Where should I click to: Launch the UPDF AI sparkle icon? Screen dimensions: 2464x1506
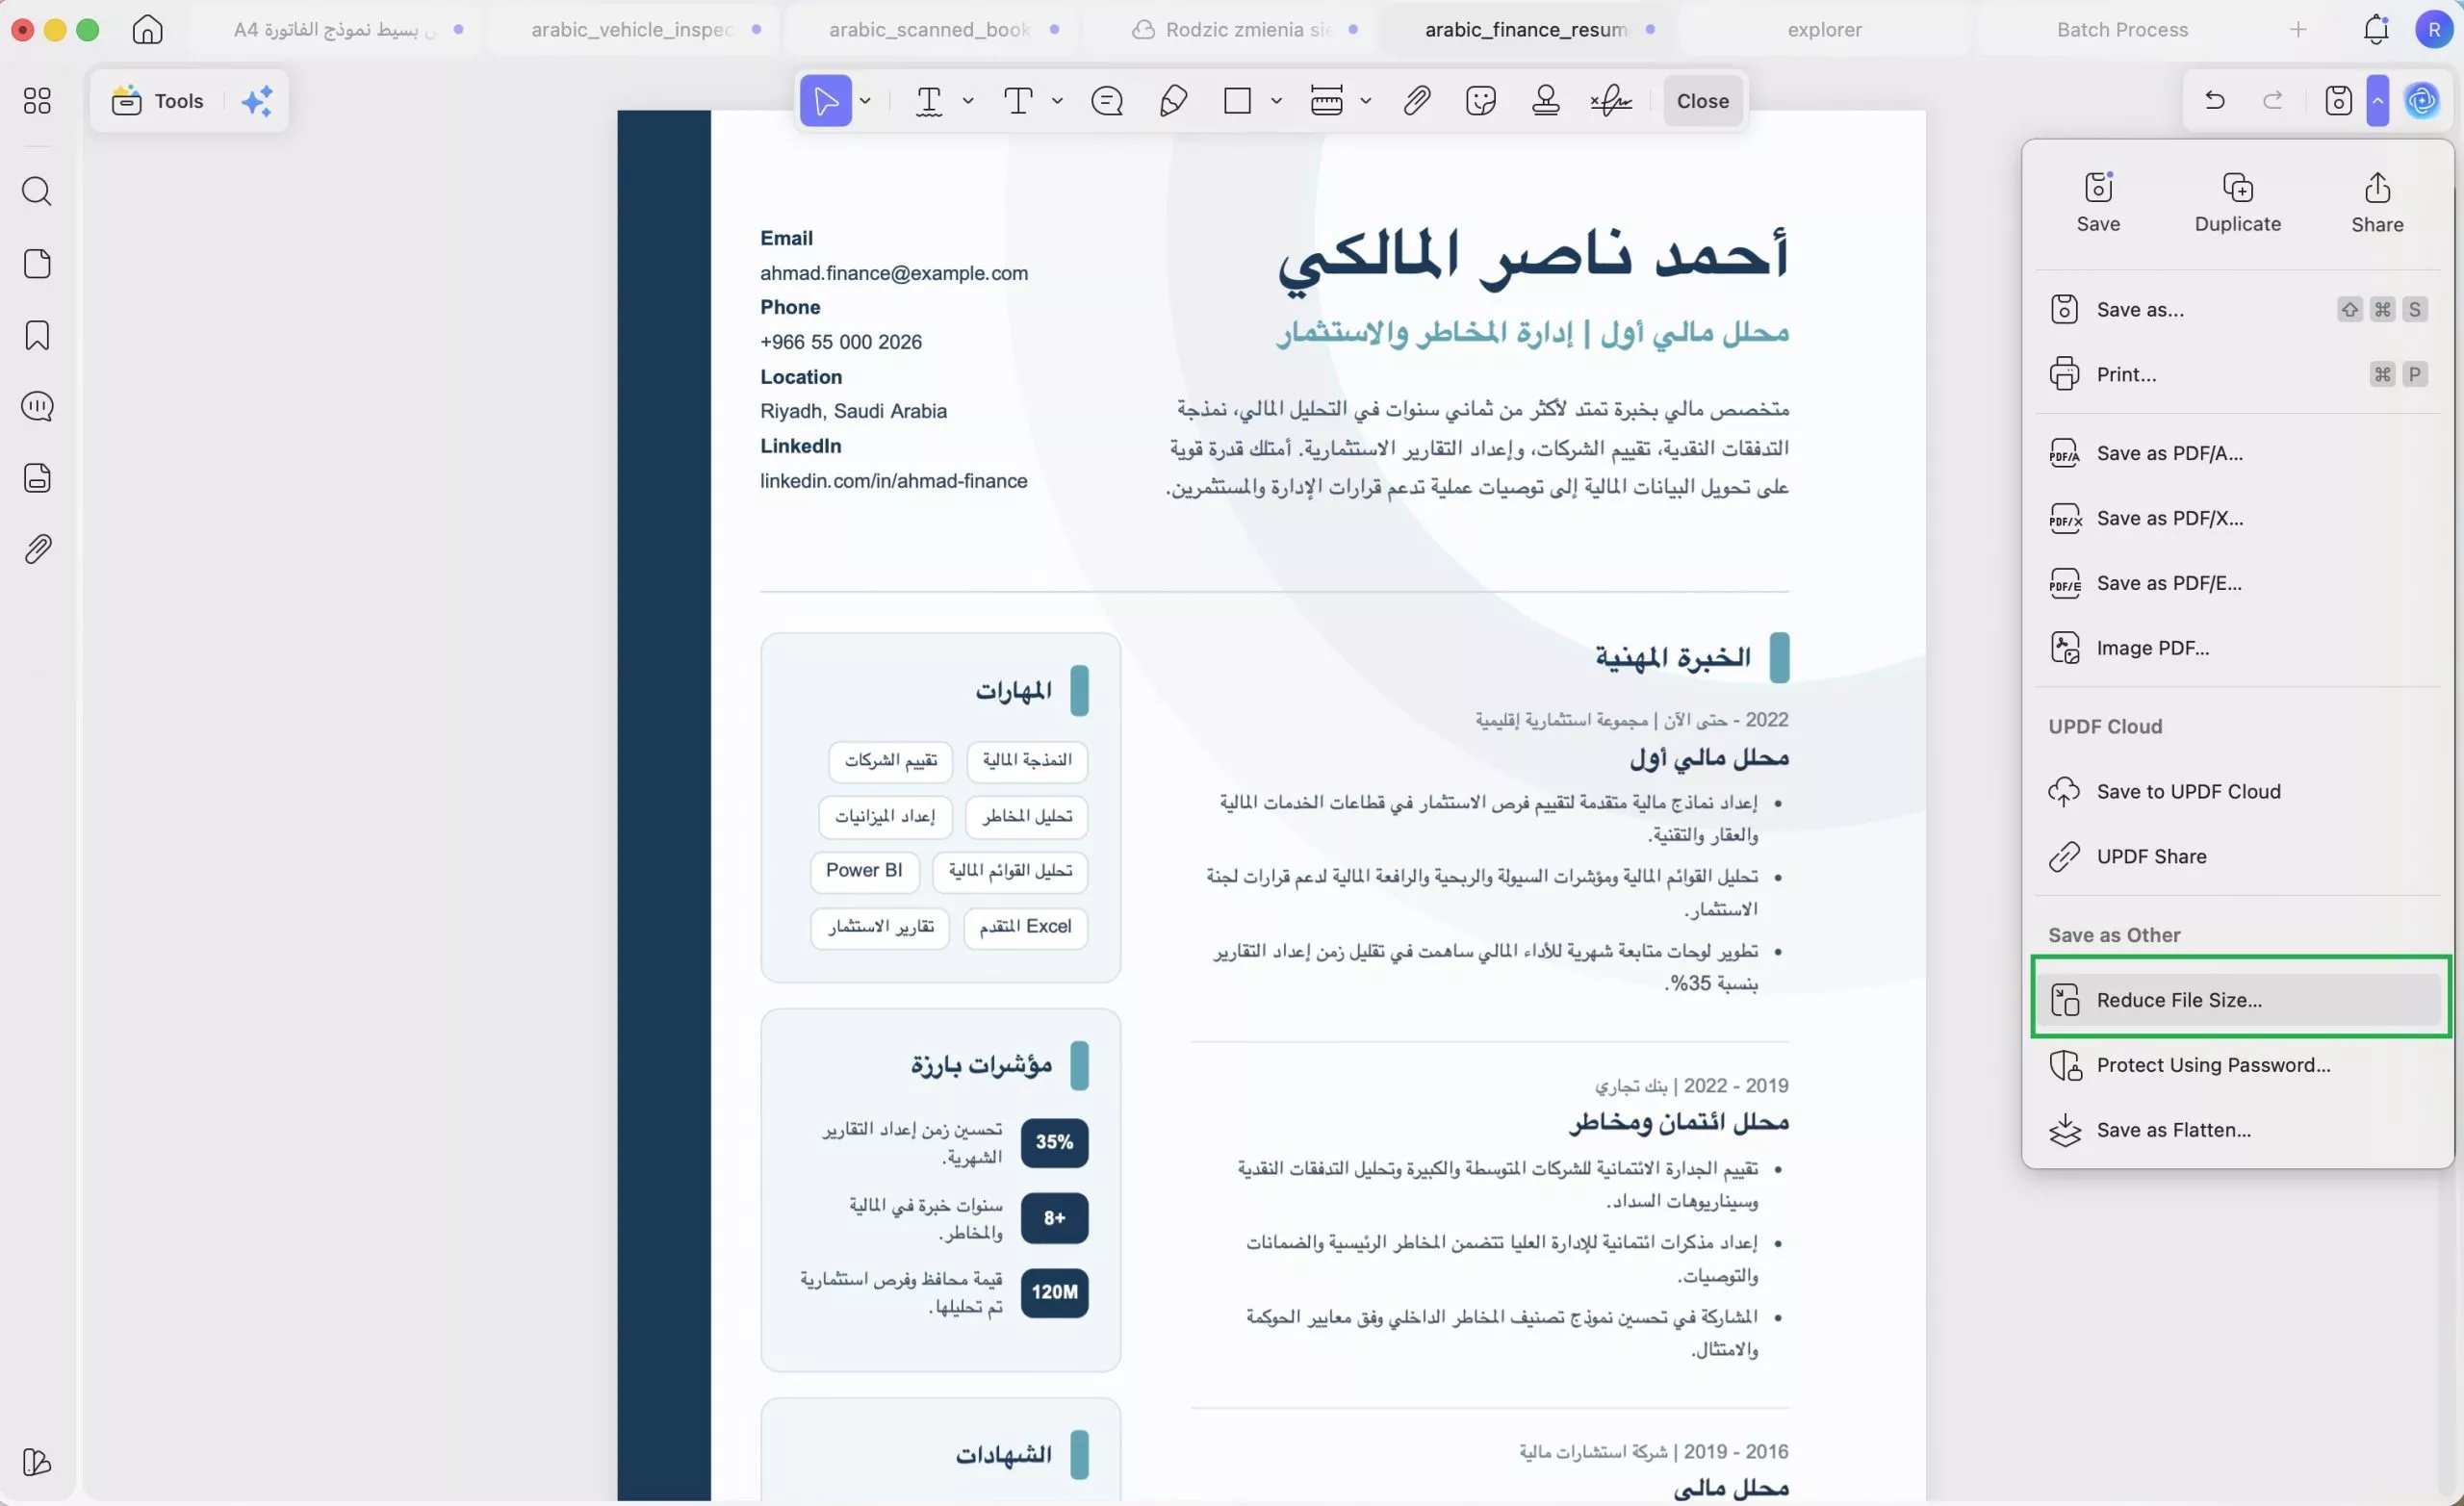coord(257,100)
